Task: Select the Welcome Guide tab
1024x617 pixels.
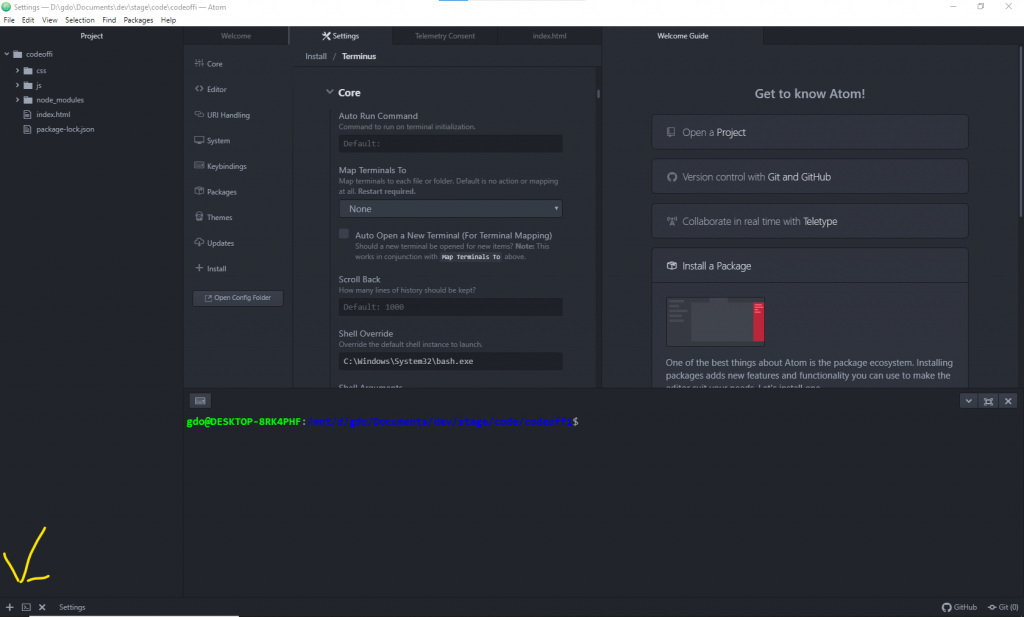Action: [x=682, y=36]
